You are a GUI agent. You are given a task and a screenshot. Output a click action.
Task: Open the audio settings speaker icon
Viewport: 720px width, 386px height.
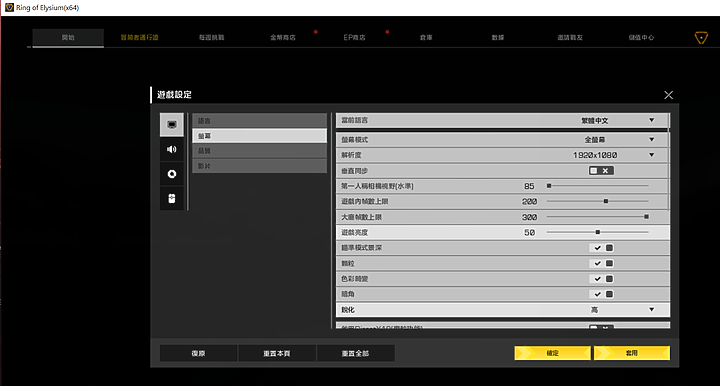pyautogui.click(x=172, y=149)
